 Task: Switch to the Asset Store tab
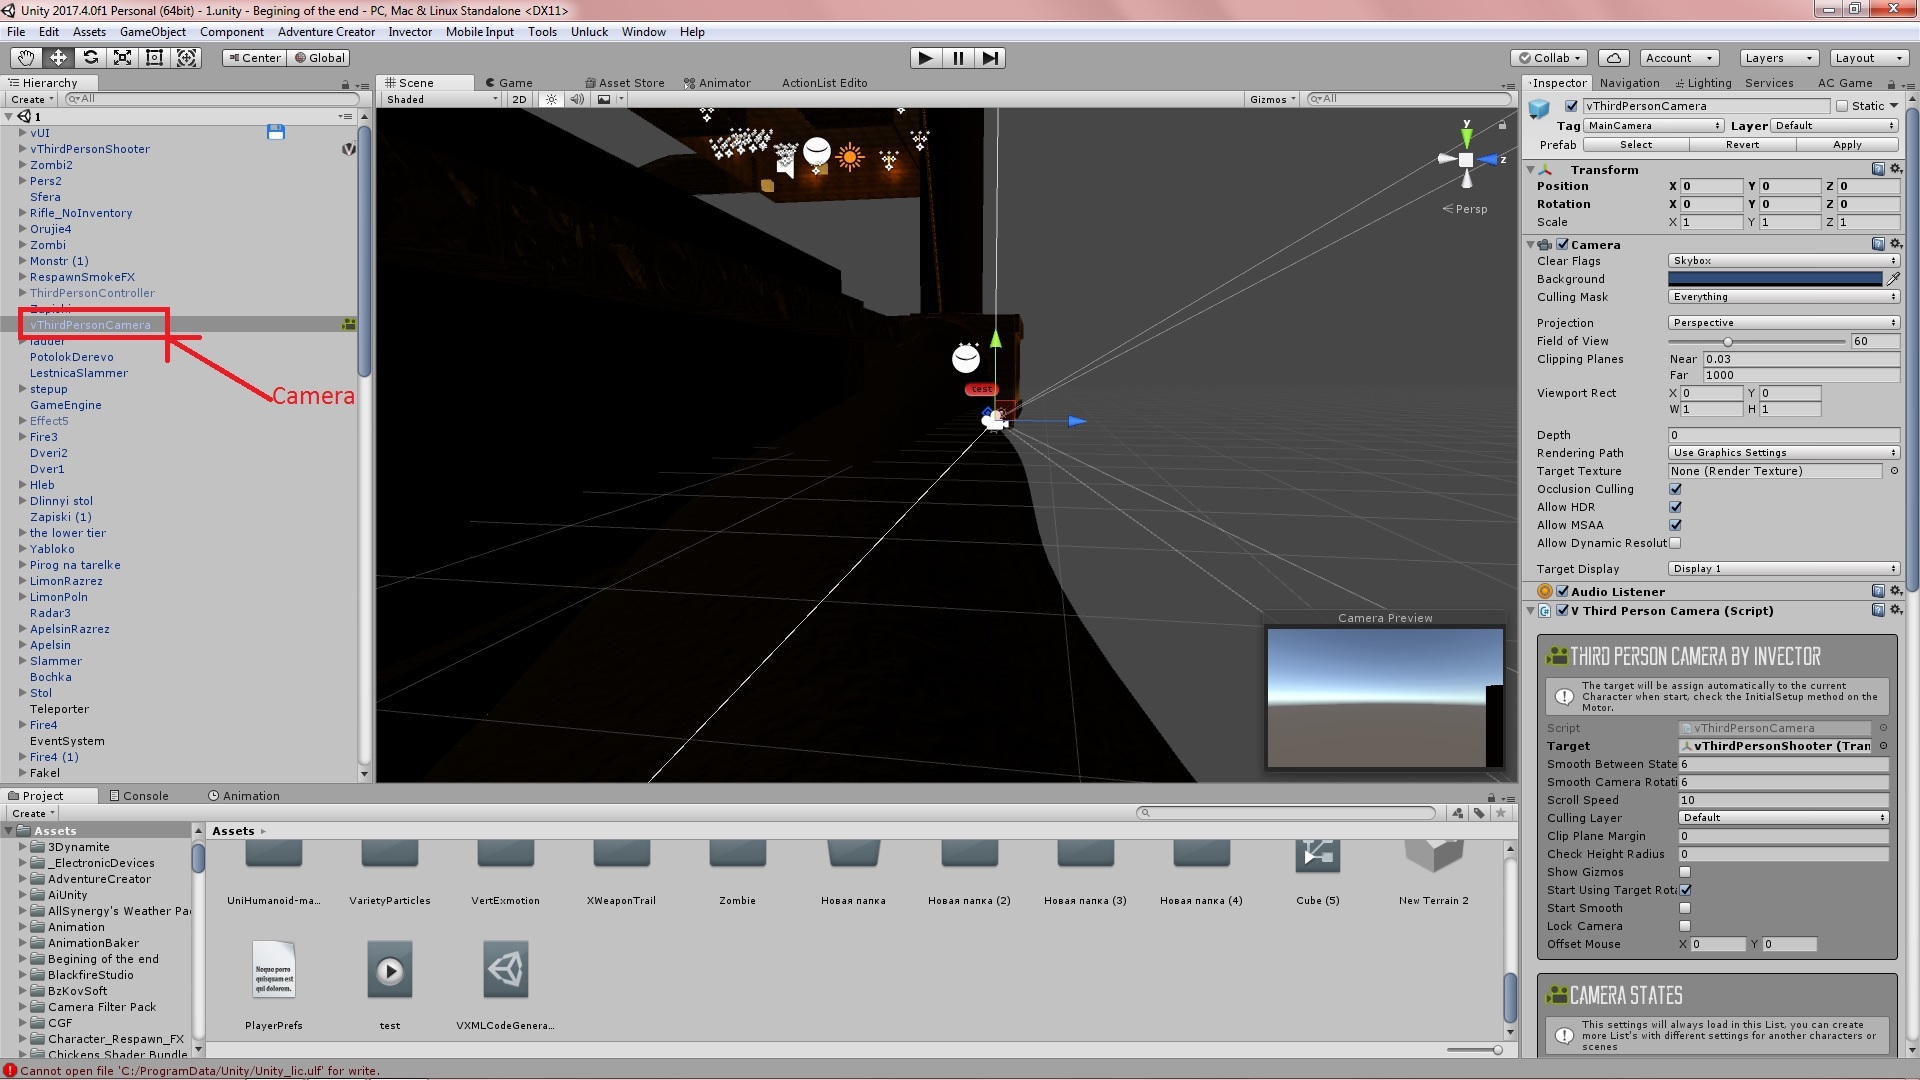click(625, 83)
